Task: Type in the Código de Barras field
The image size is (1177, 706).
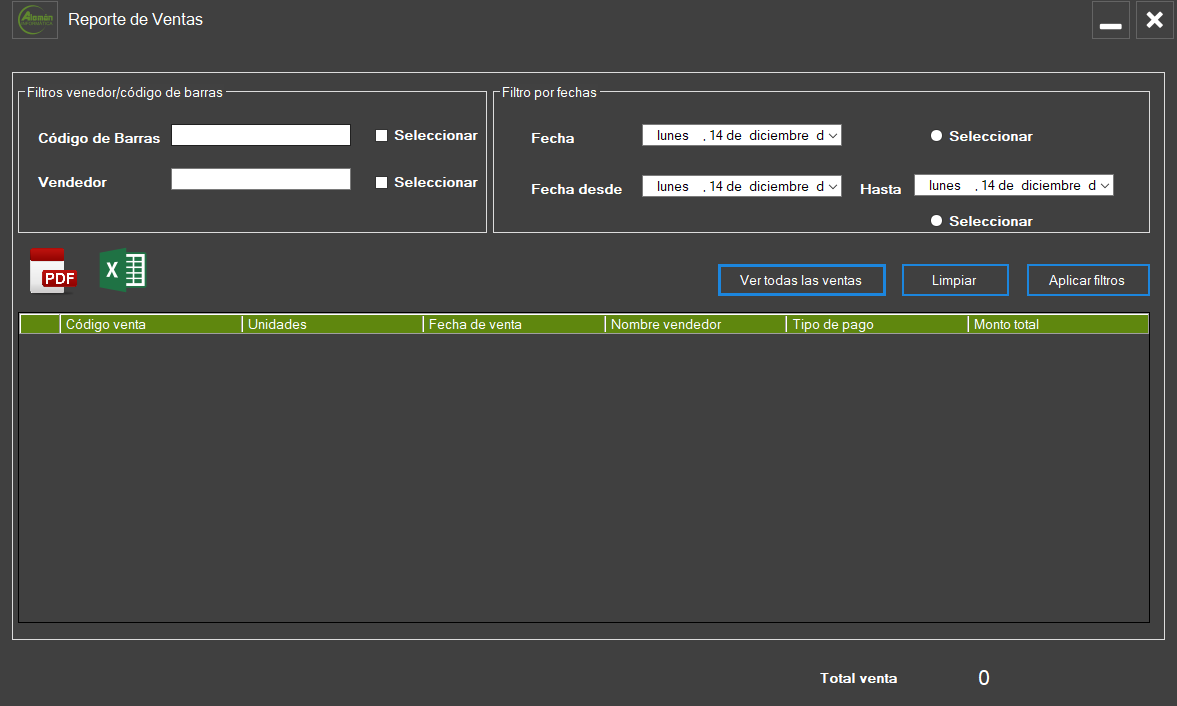Action: [261, 135]
